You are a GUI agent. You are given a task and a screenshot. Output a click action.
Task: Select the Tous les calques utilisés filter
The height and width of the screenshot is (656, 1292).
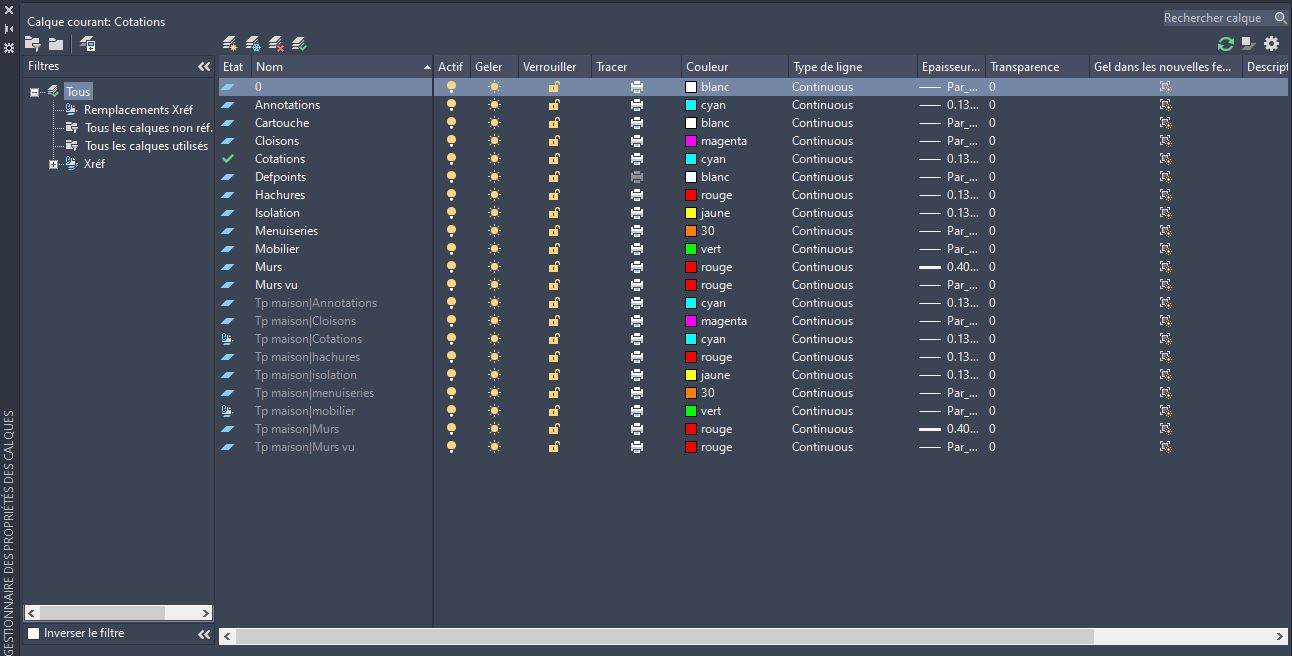146,146
